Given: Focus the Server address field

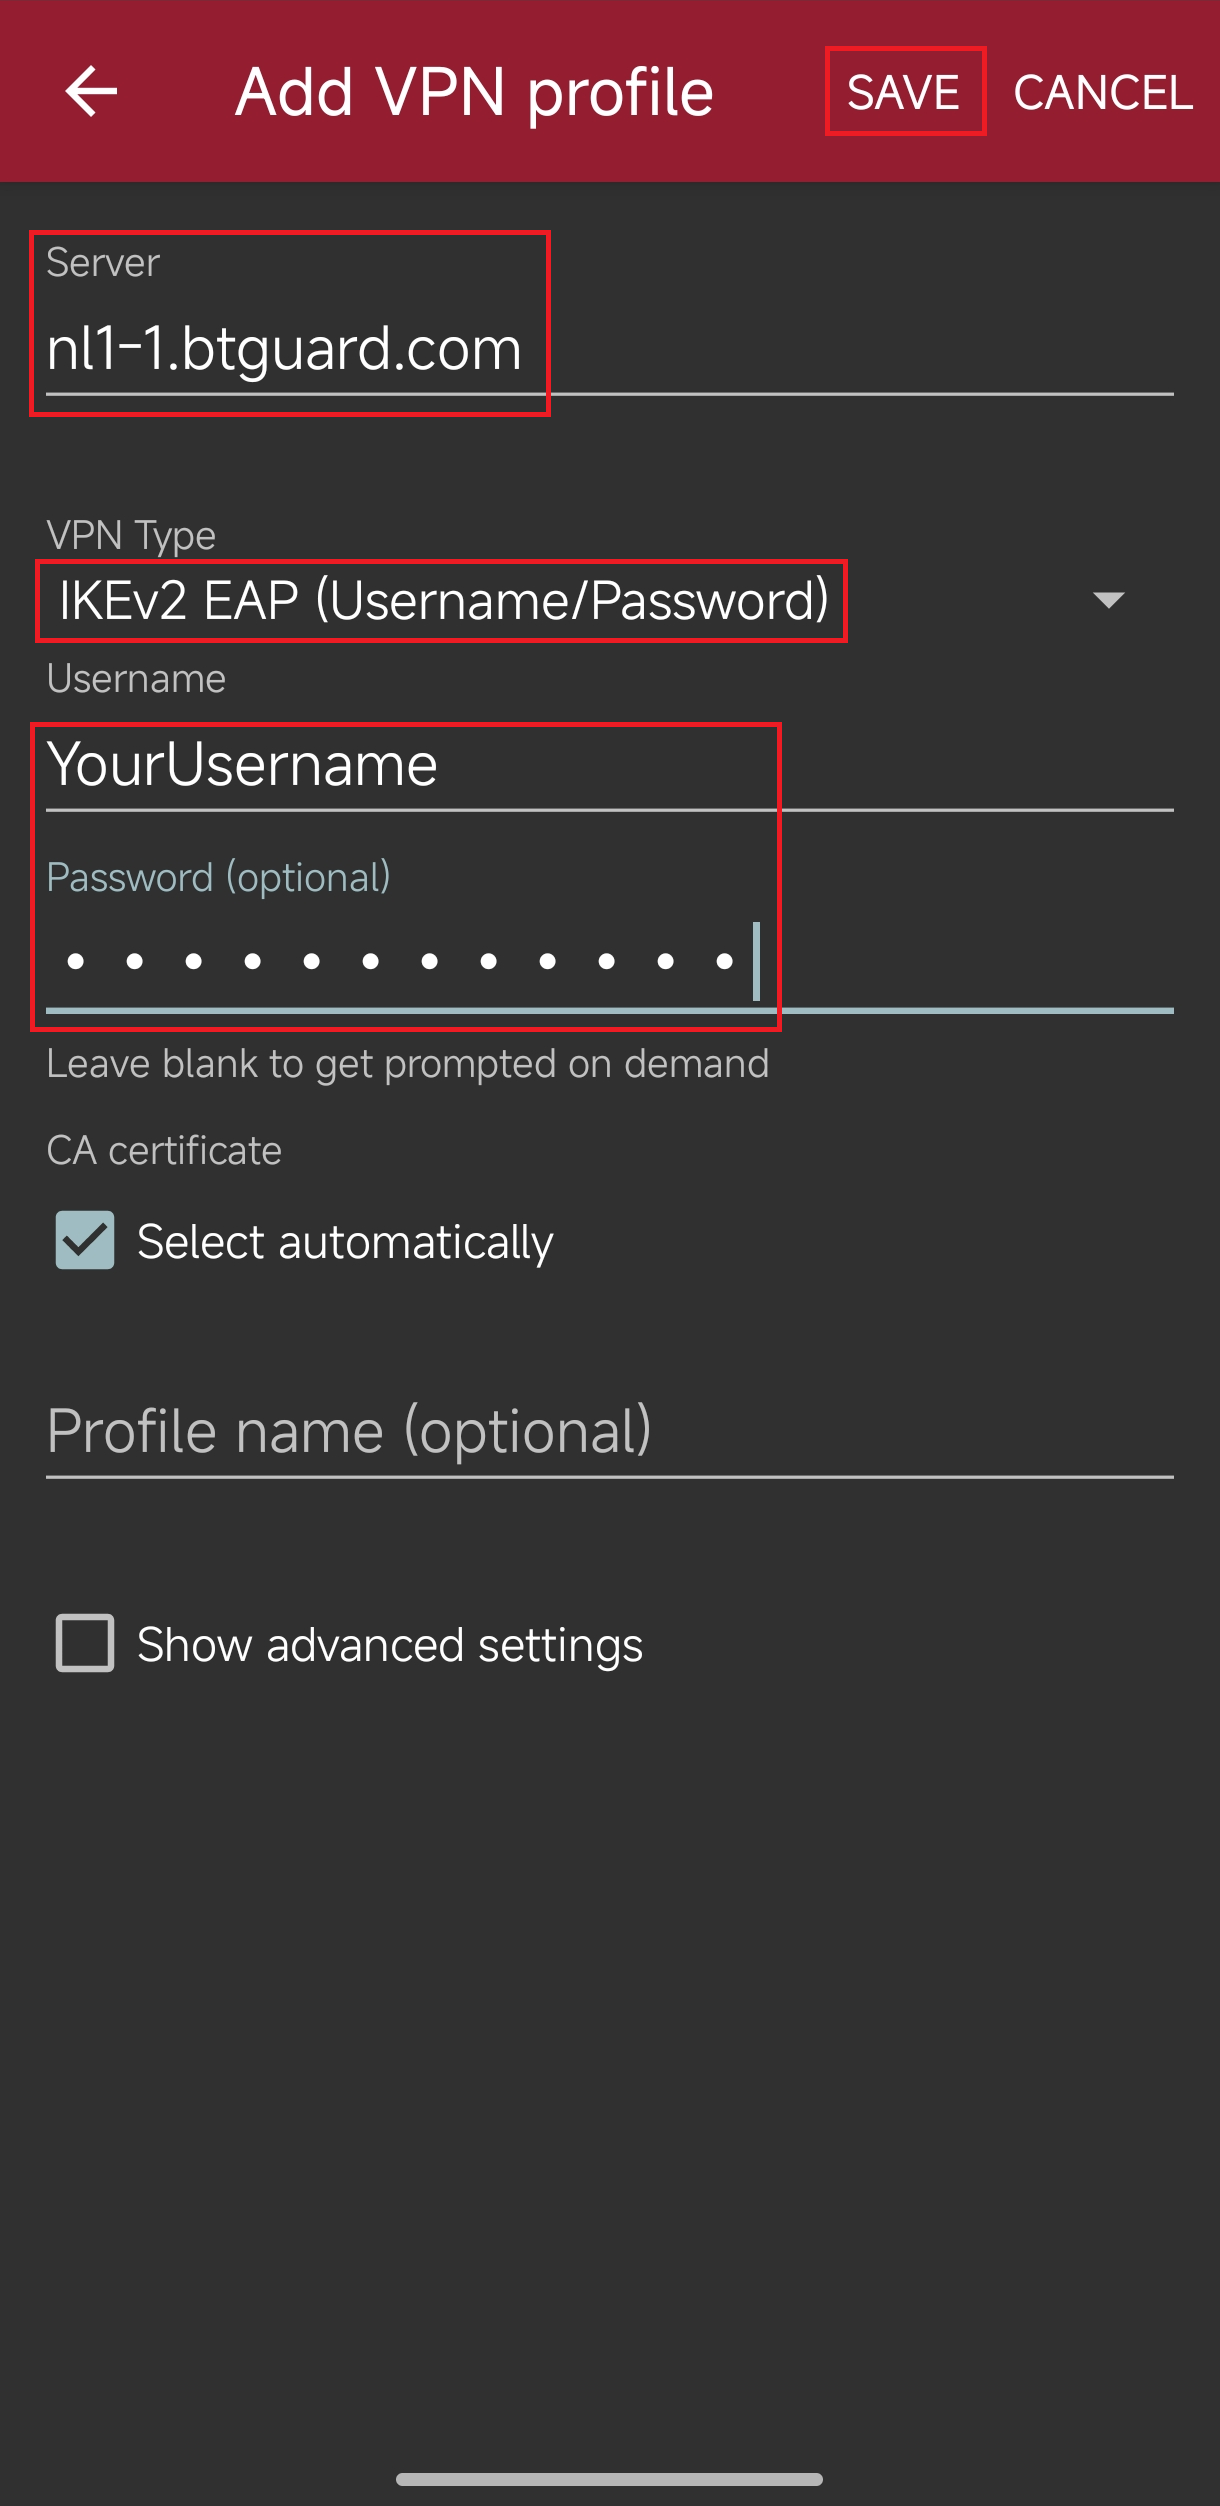Looking at the screenshot, I should (x=609, y=349).
